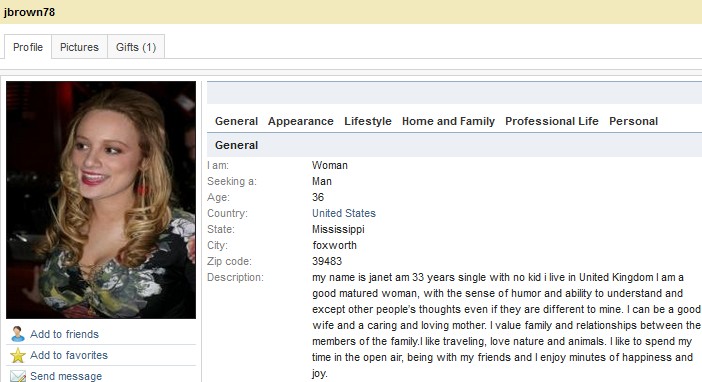Open the profile photo thumbnail
This screenshot has height=382, width=702.
[x=101, y=200]
